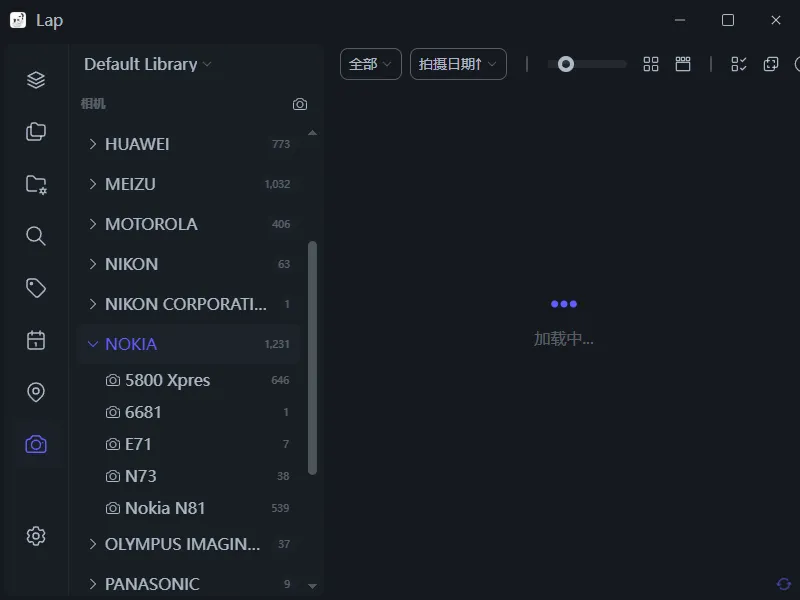The image size is (800, 600).
Task: Open folder settings in sidebar
Action: [36, 184]
